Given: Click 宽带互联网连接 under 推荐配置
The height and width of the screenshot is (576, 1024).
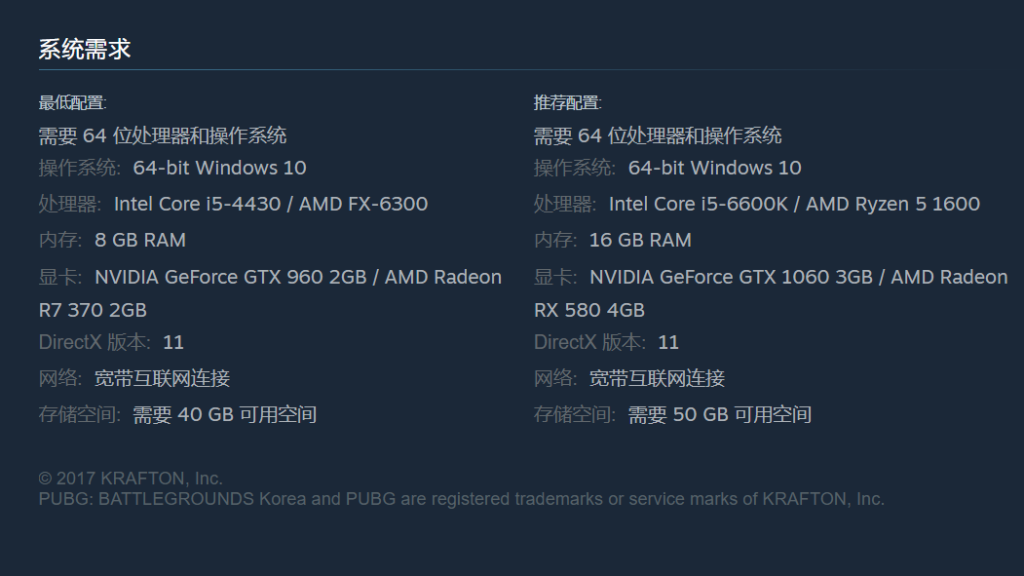Looking at the screenshot, I should click(658, 378).
